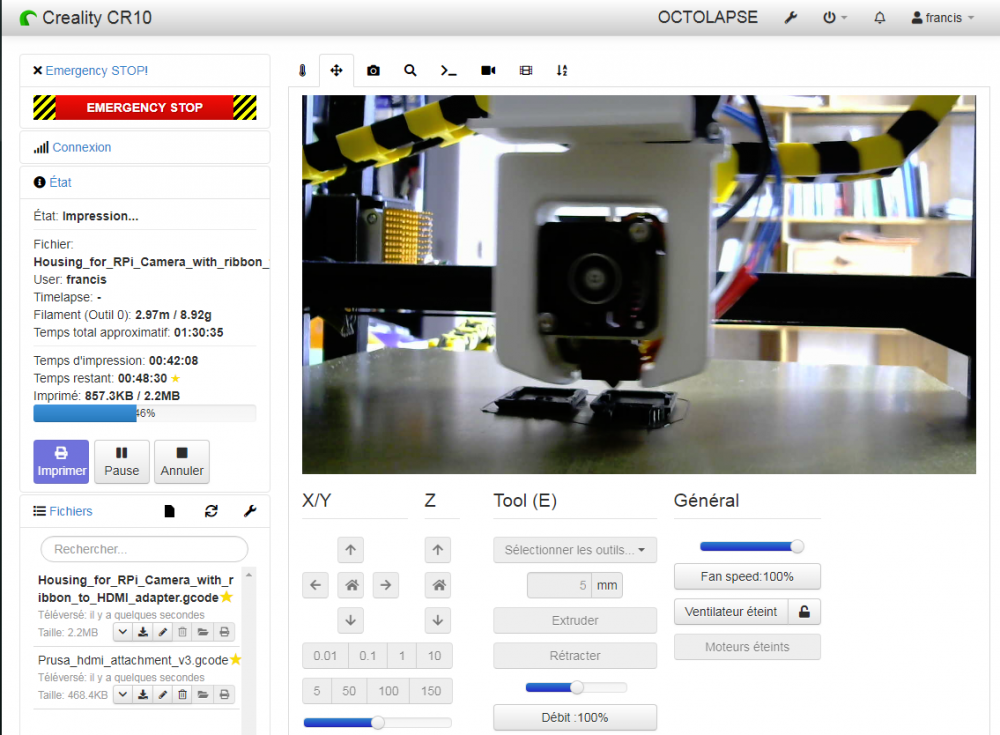Lower the Z axis down arrow

tap(438, 620)
